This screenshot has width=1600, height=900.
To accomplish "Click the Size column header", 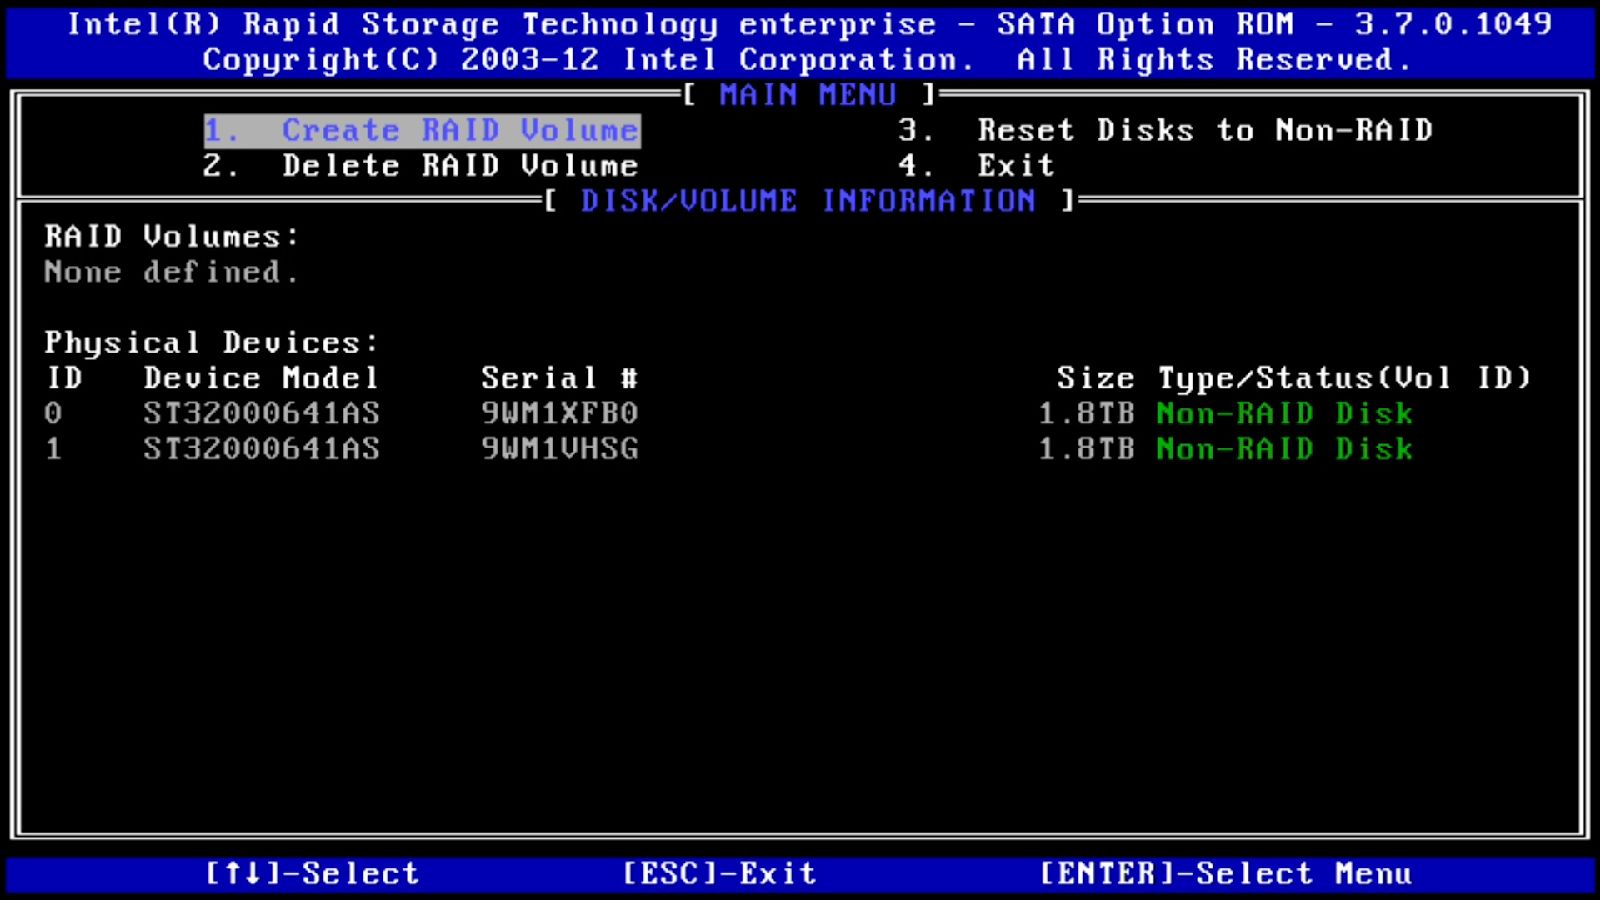I will 1094,377.
